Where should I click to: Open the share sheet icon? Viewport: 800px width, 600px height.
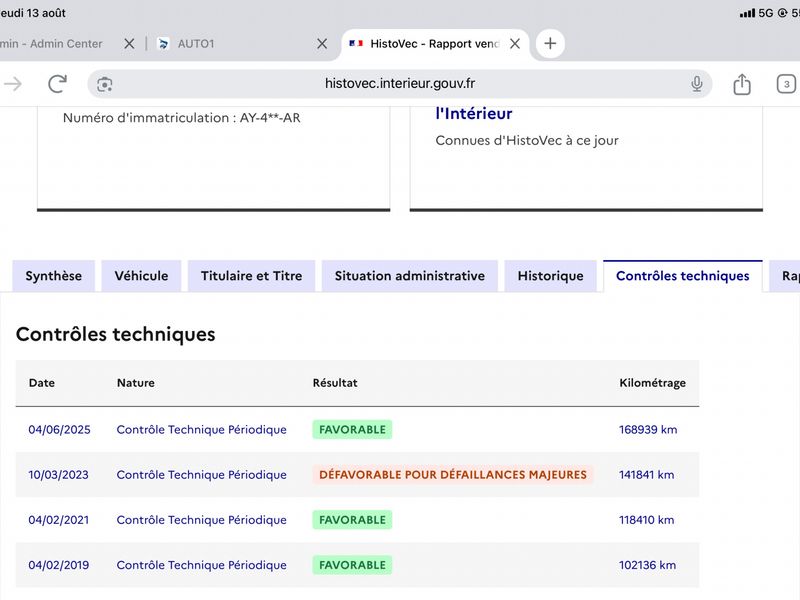[742, 84]
